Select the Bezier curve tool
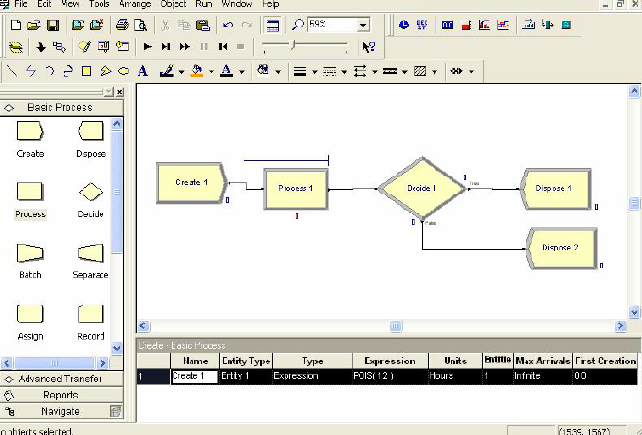This screenshot has width=642, height=435. (x=68, y=71)
